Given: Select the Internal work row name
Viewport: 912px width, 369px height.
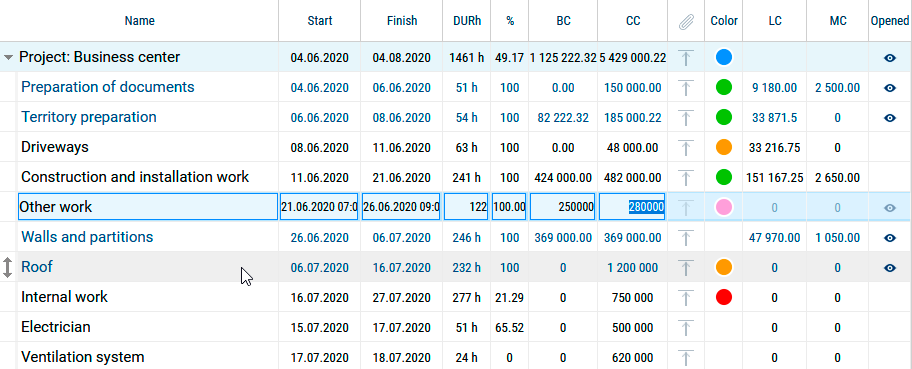Looking at the screenshot, I should (65, 297).
